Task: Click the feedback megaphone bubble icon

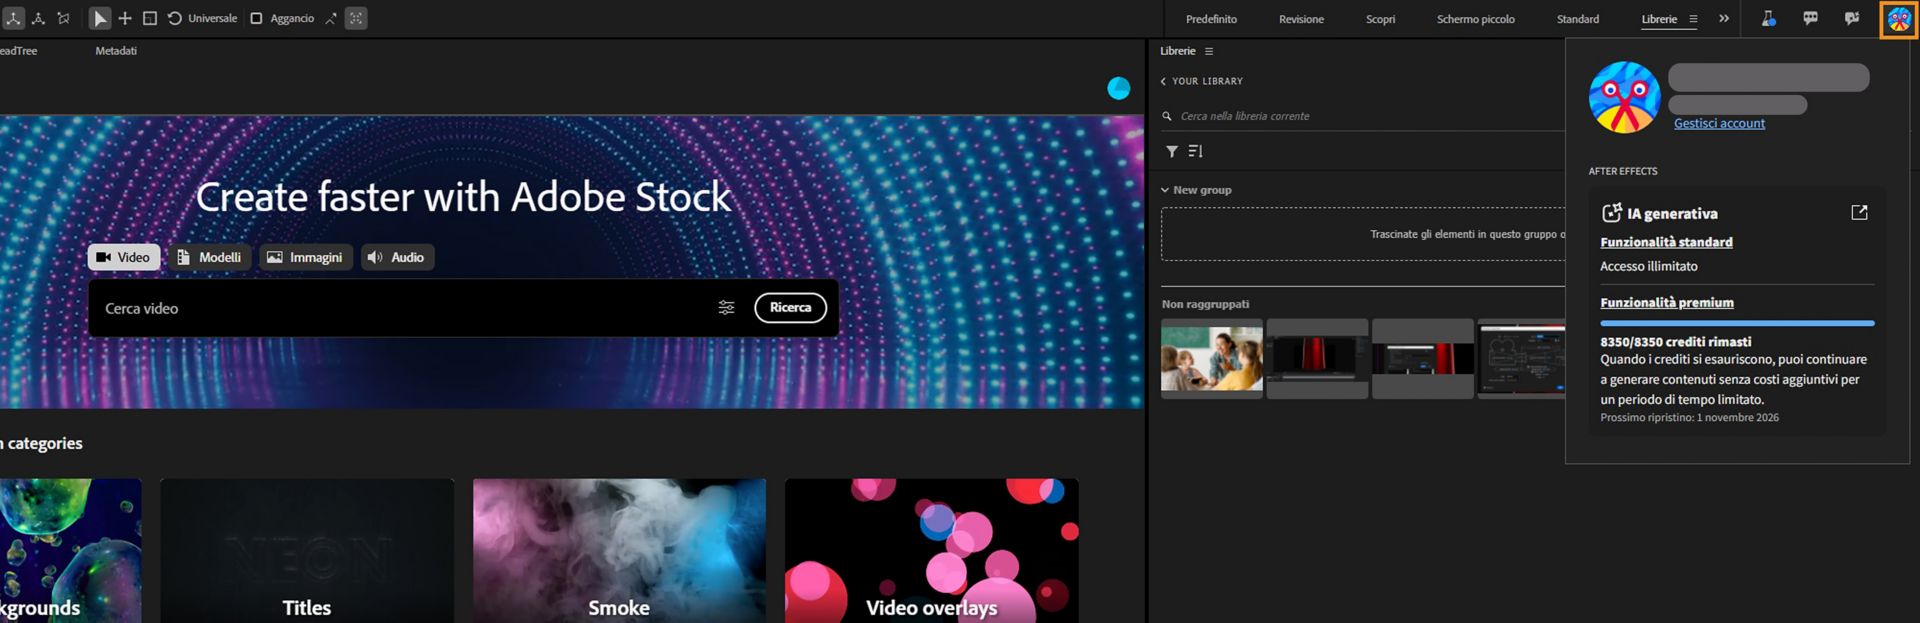Action: pyautogui.click(x=1852, y=18)
